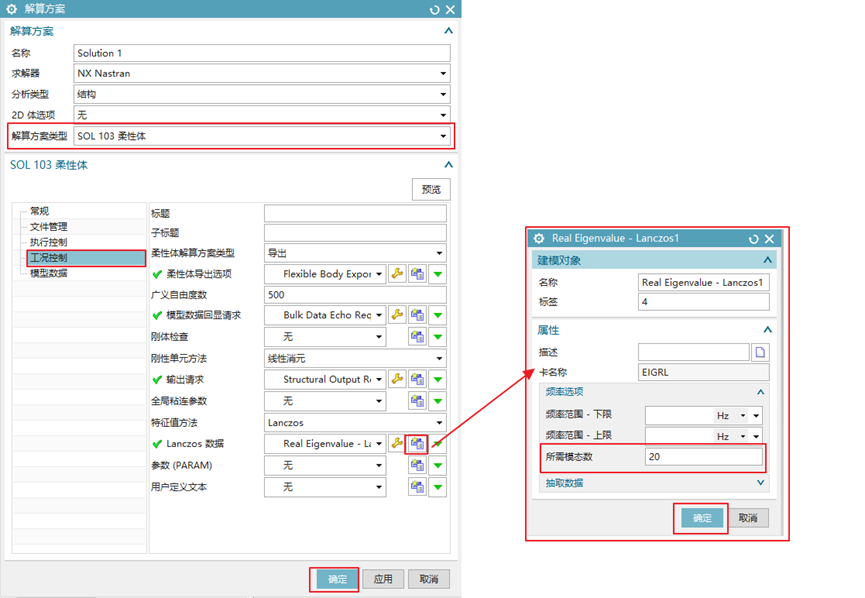Viewport: 865px width, 598px height.
Task: Open green arrow menu for 输出请求
Action: pos(437,380)
